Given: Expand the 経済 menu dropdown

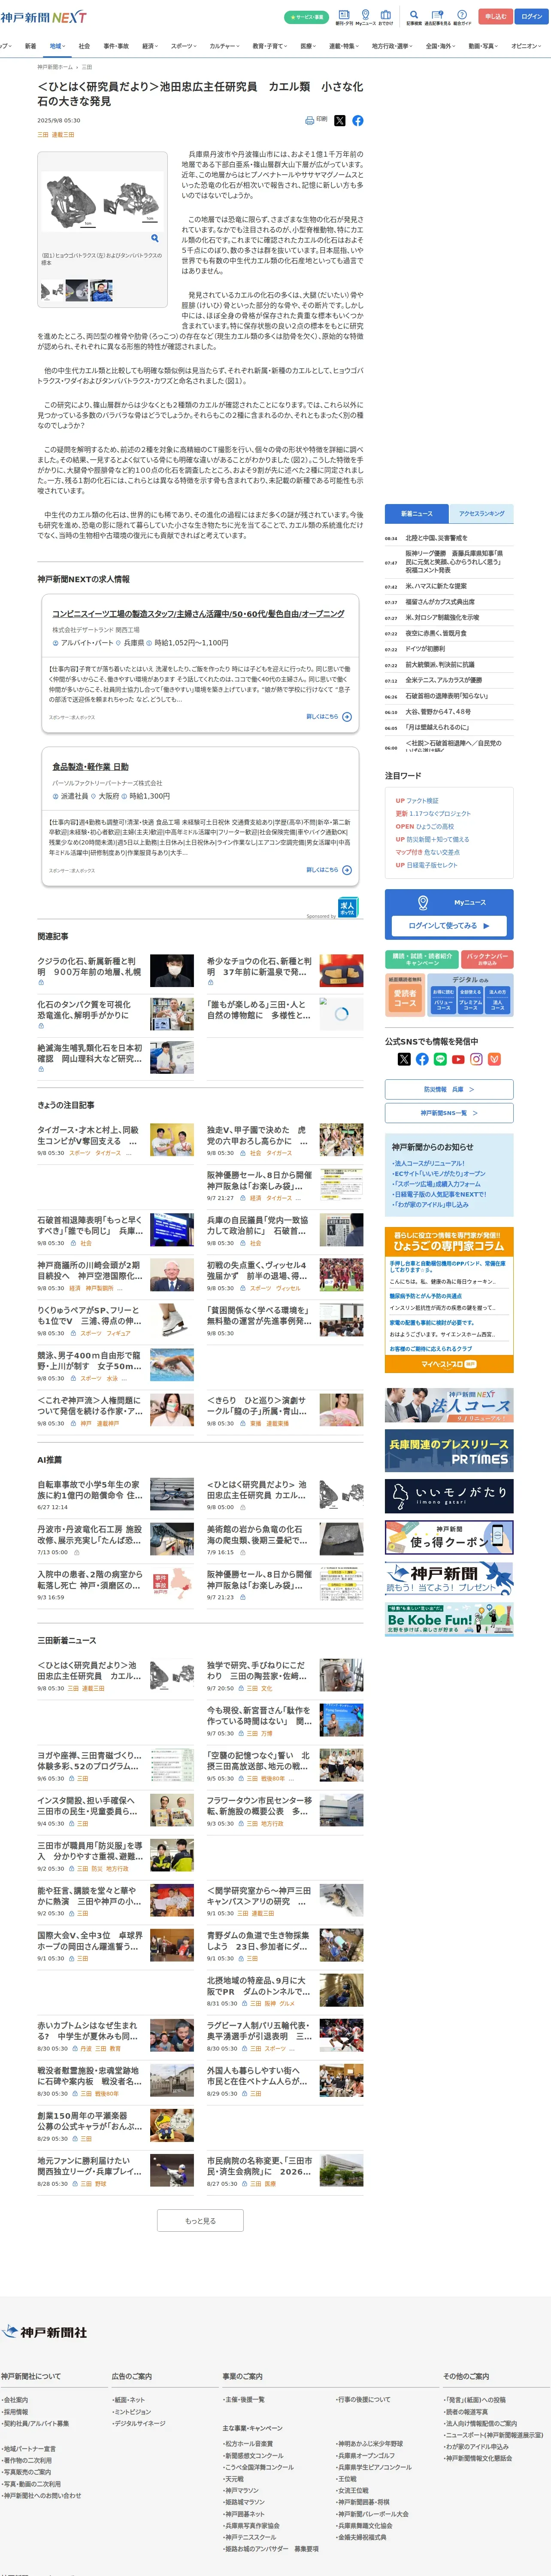Looking at the screenshot, I should (x=150, y=46).
